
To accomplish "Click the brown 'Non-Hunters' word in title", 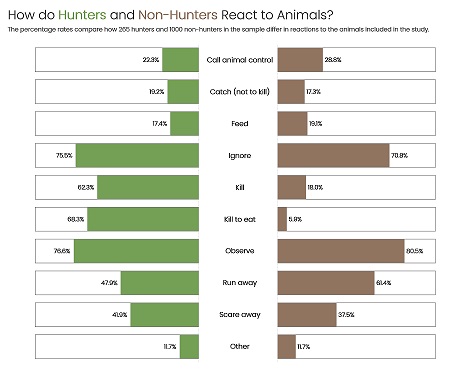I will 178,15.
